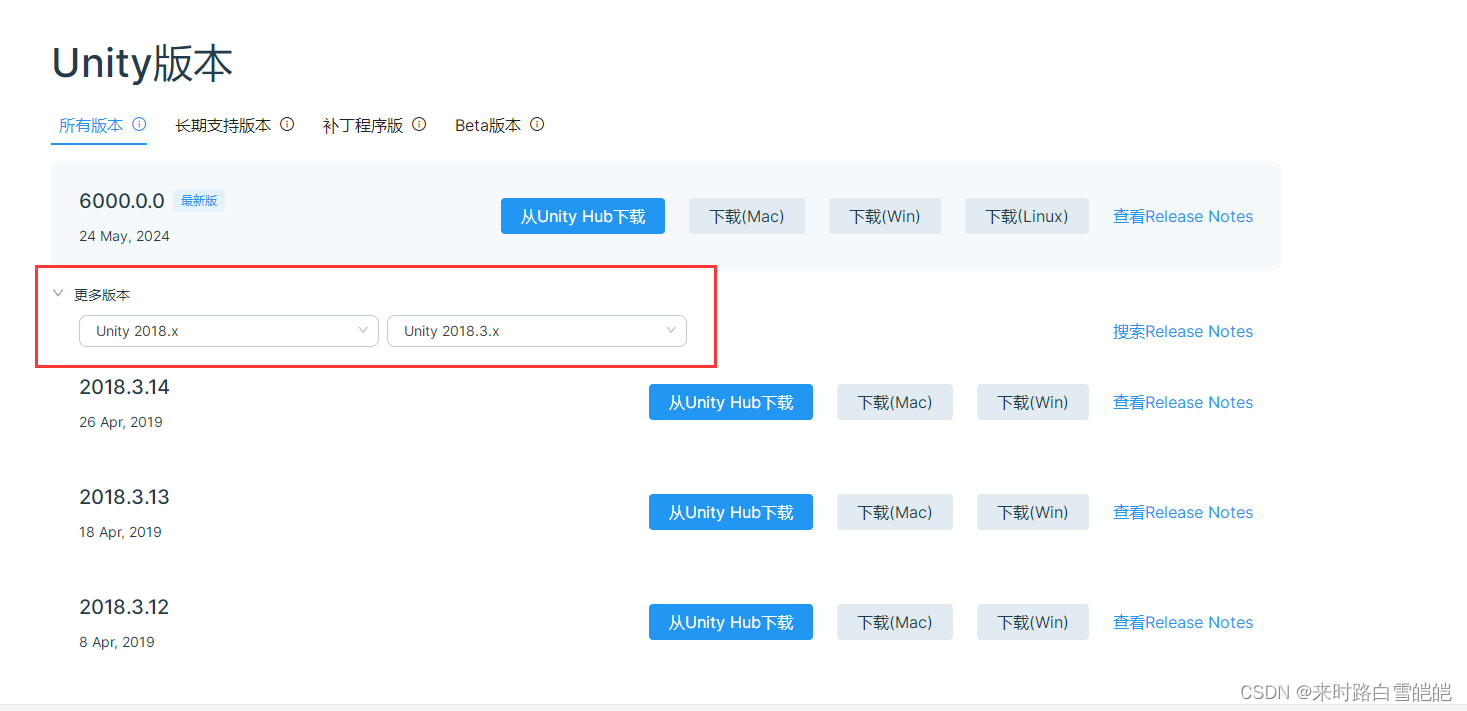This screenshot has height=711, width=1467.
Task: Collapse the 更多版本 section
Action: coord(58,293)
